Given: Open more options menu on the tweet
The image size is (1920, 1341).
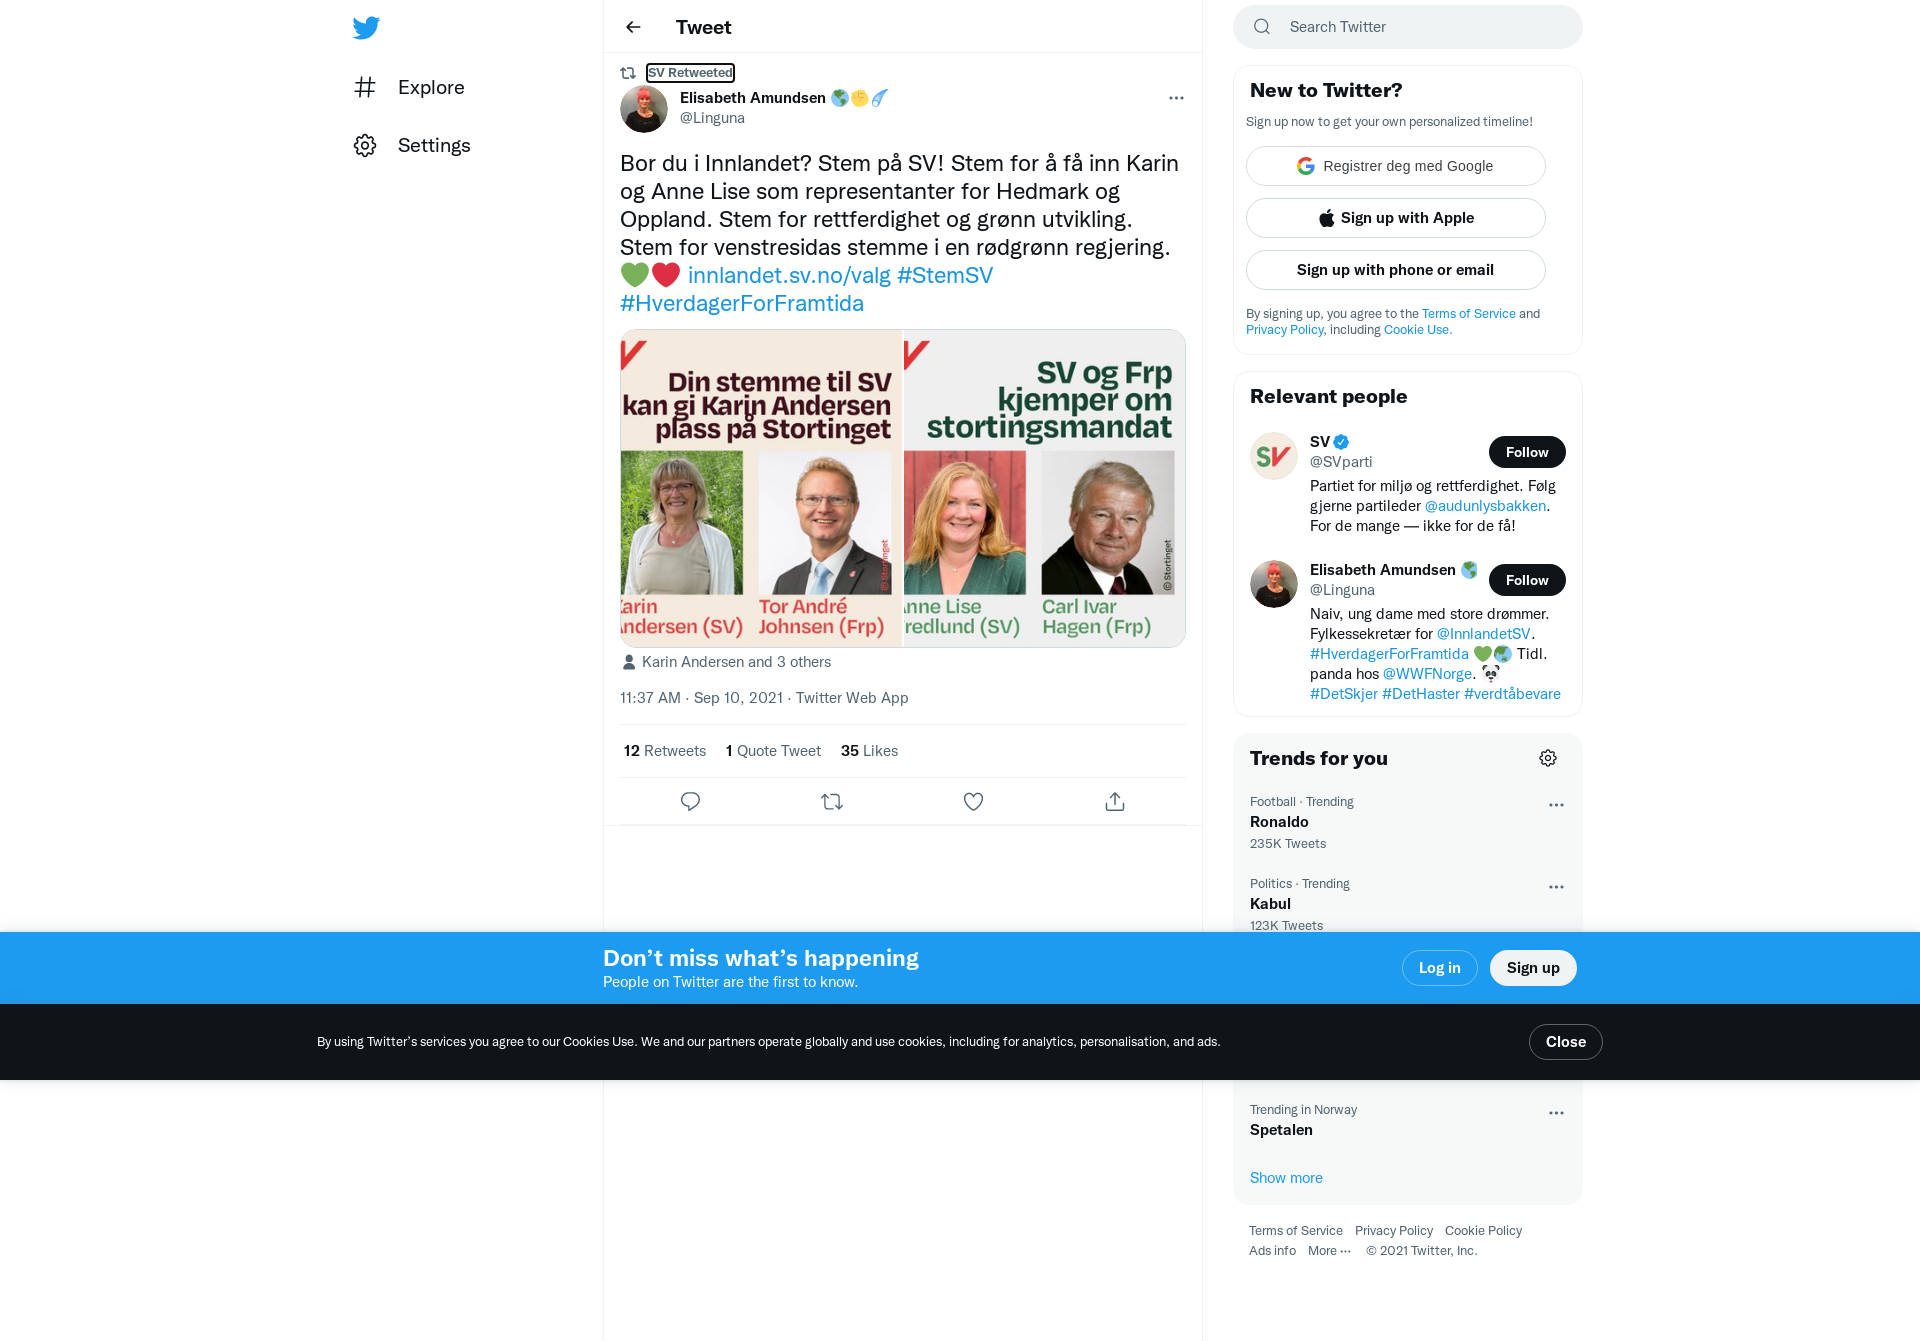Looking at the screenshot, I should 1176,98.
